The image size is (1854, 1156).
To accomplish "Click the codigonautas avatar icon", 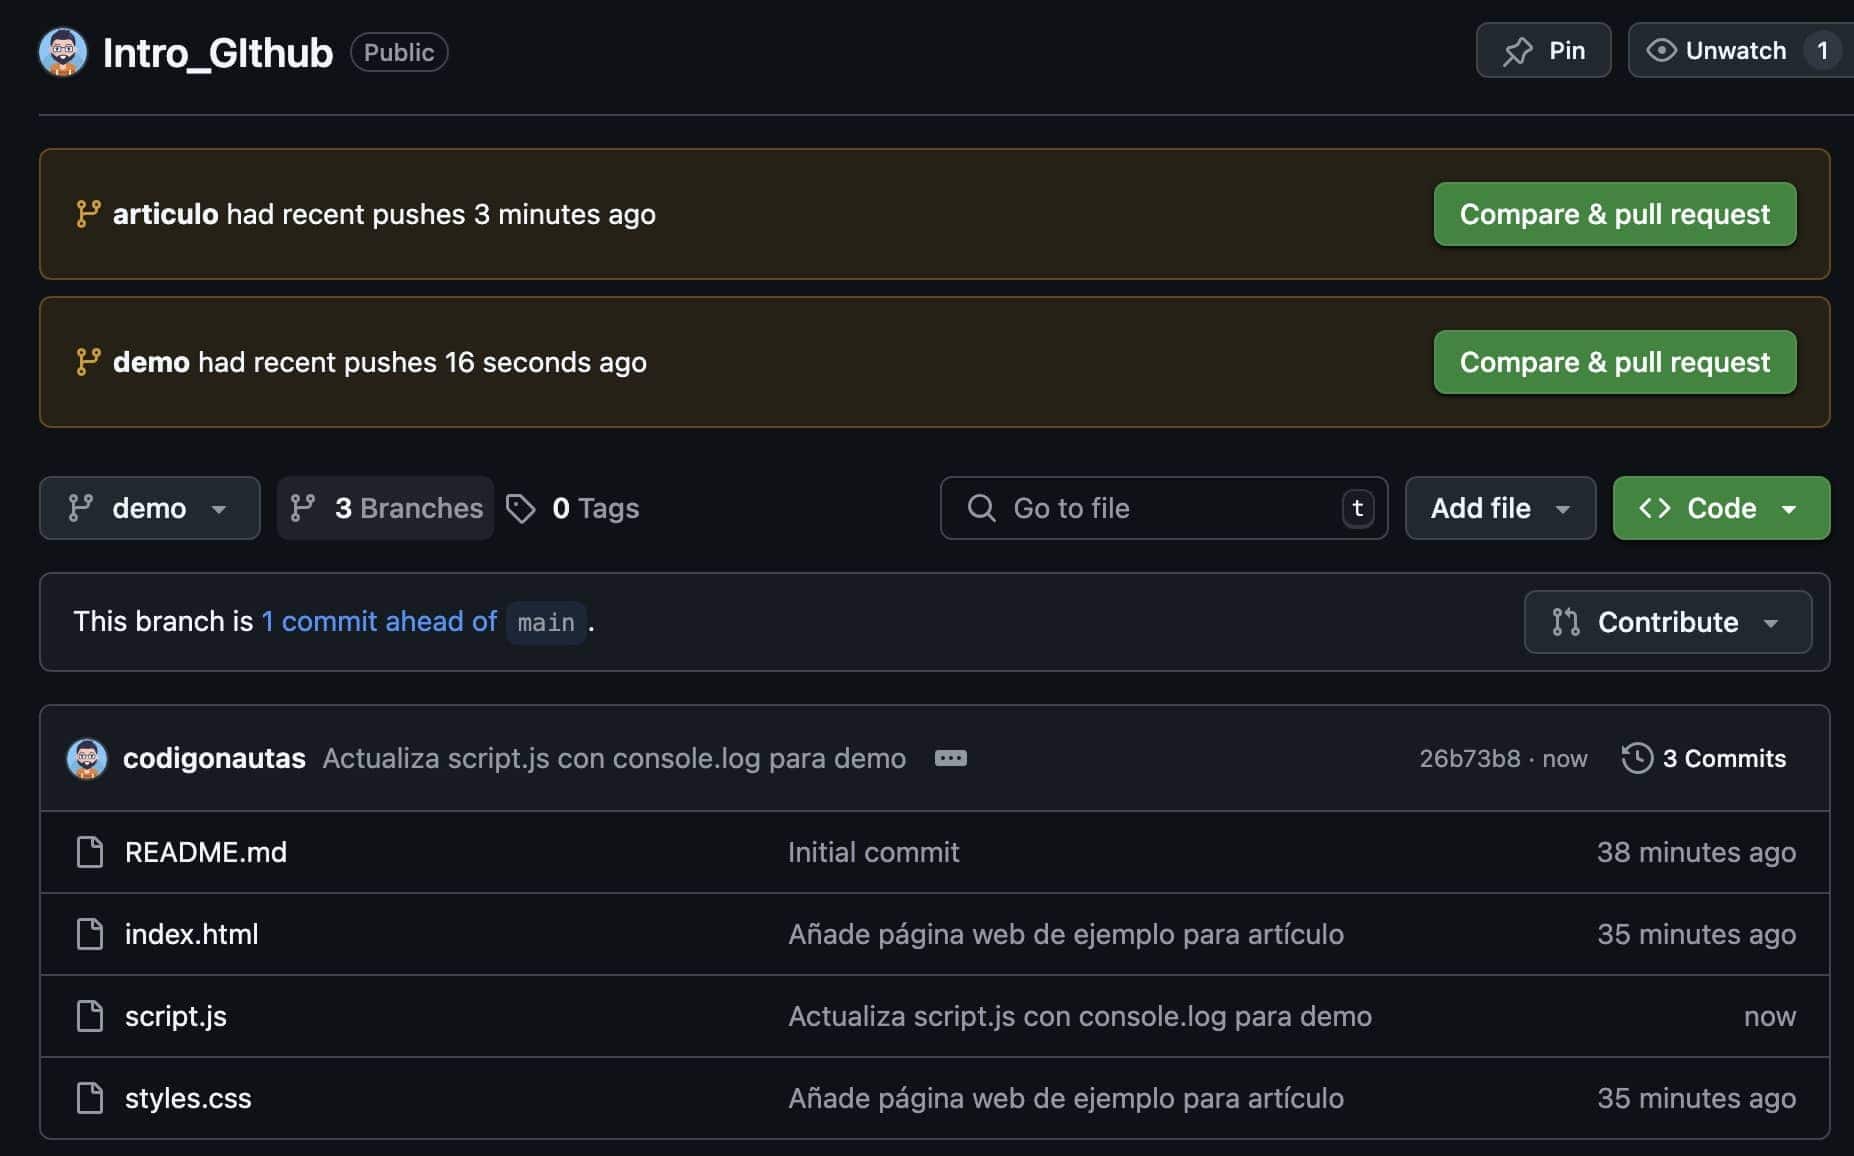I will [x=87, y=758].
